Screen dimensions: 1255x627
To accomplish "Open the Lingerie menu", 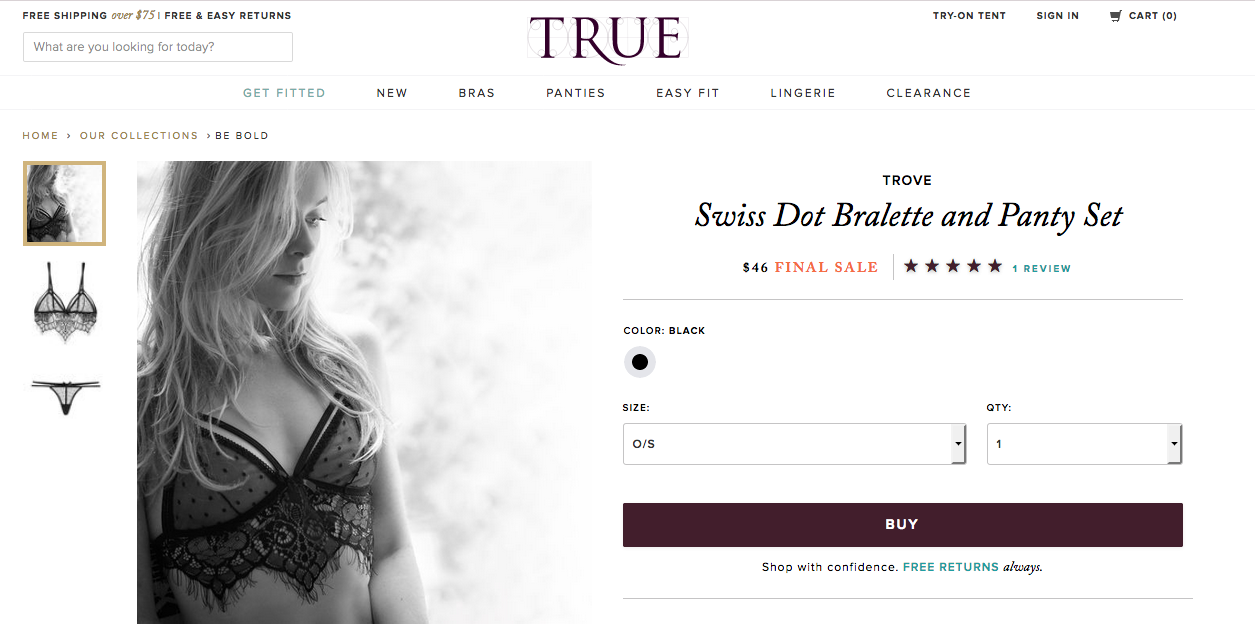I will [x=803, y=93].
